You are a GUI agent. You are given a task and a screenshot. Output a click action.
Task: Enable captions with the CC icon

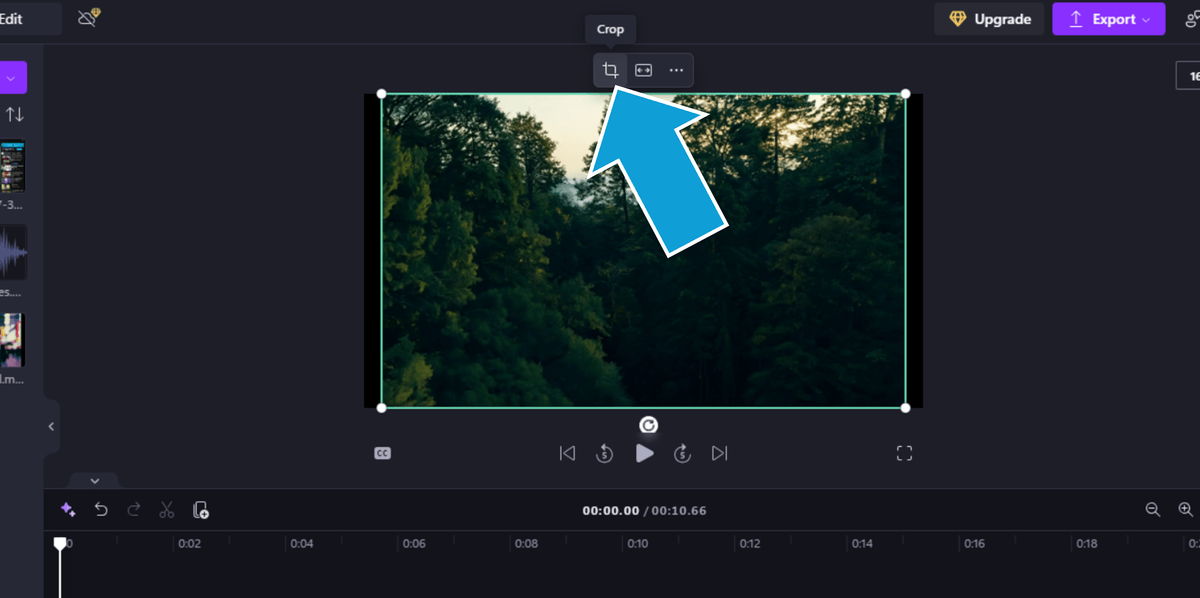[x=385, y=453]
